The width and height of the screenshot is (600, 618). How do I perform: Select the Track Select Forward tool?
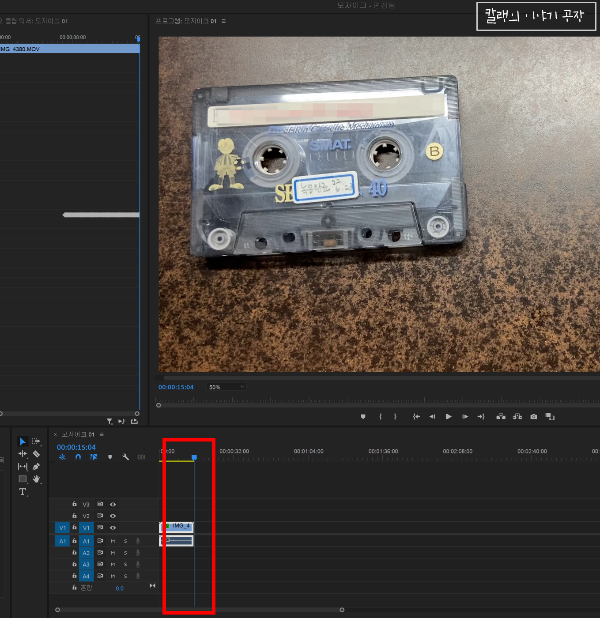tap(36, 441)
